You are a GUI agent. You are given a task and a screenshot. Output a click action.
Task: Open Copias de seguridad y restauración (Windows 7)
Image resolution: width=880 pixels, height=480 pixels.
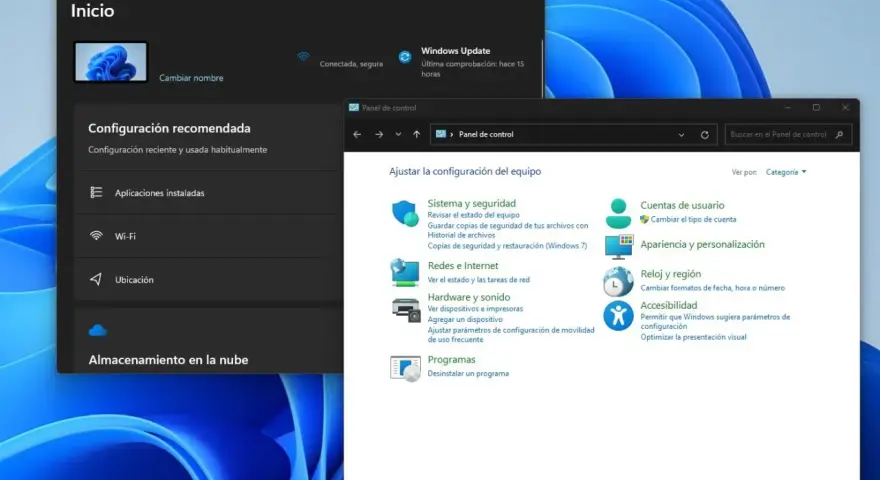point(507,246)
